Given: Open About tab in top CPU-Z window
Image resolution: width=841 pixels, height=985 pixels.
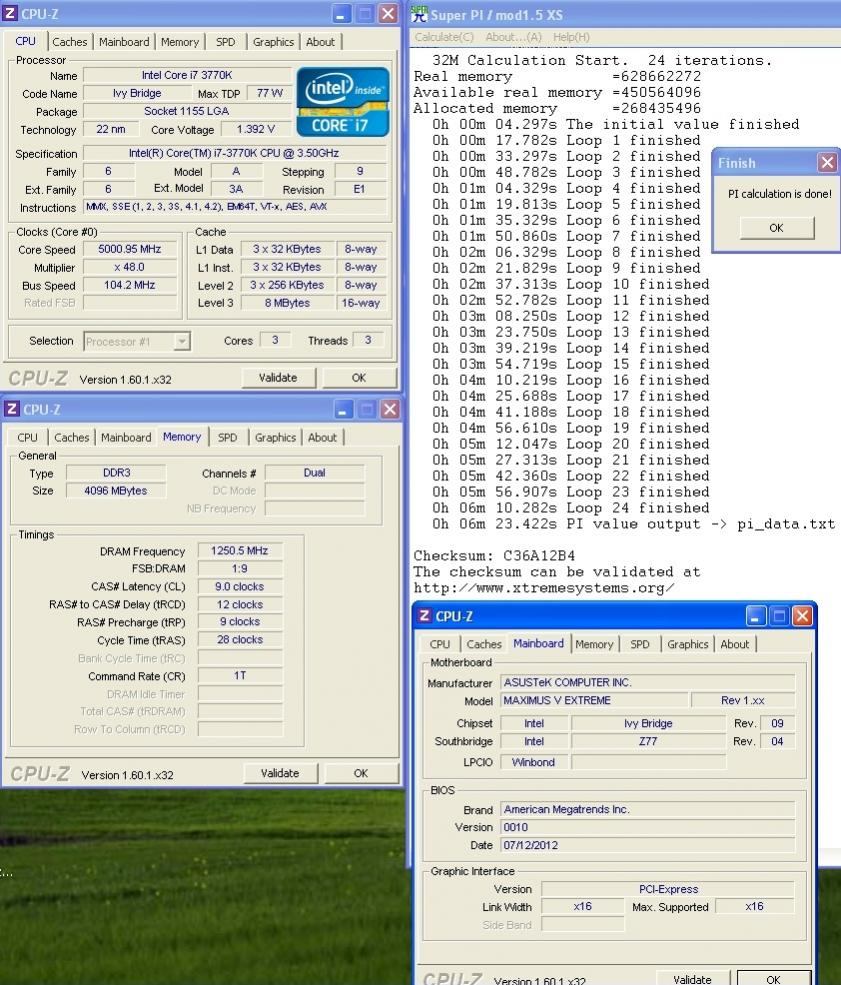Looking at the screenshot, I should pyautogui.click(x=320, y=42).
